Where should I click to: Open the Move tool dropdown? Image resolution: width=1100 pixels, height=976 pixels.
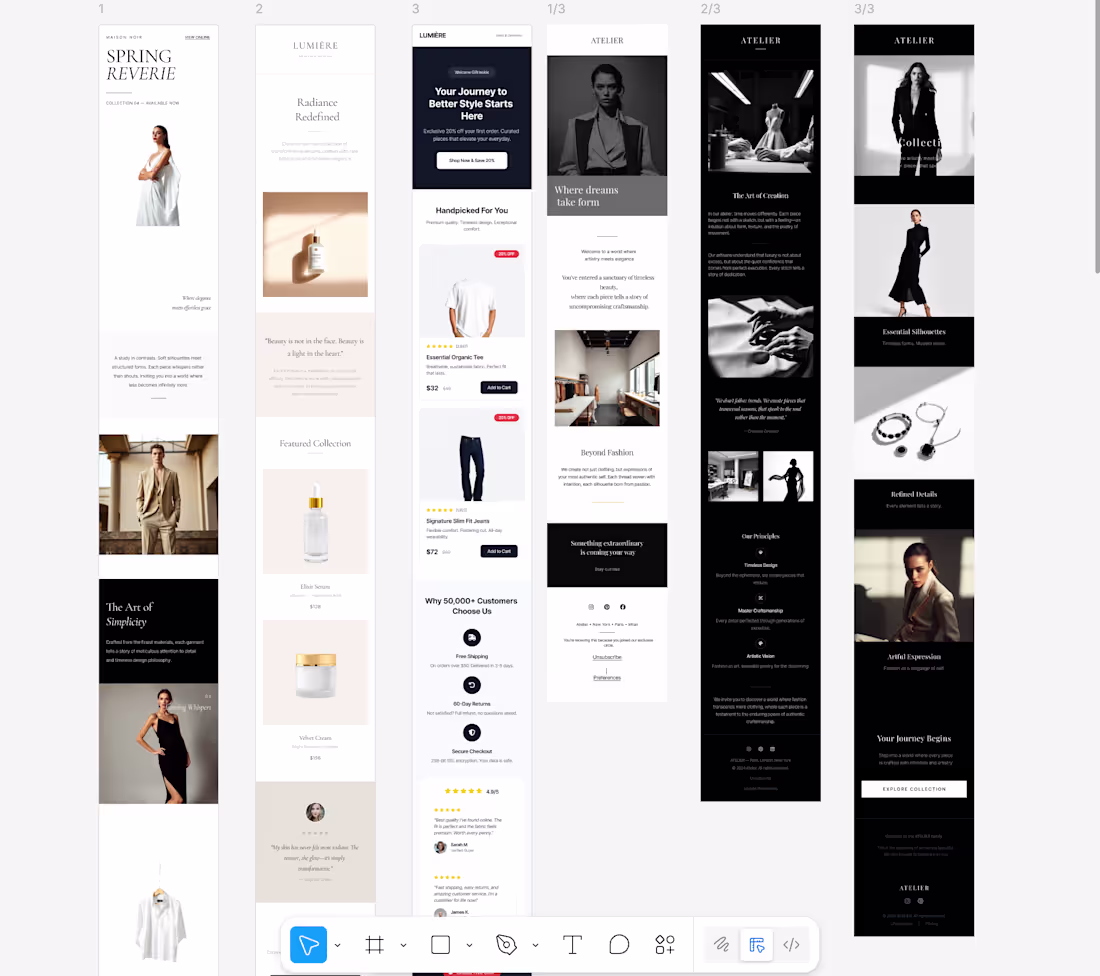coord(337,944)
